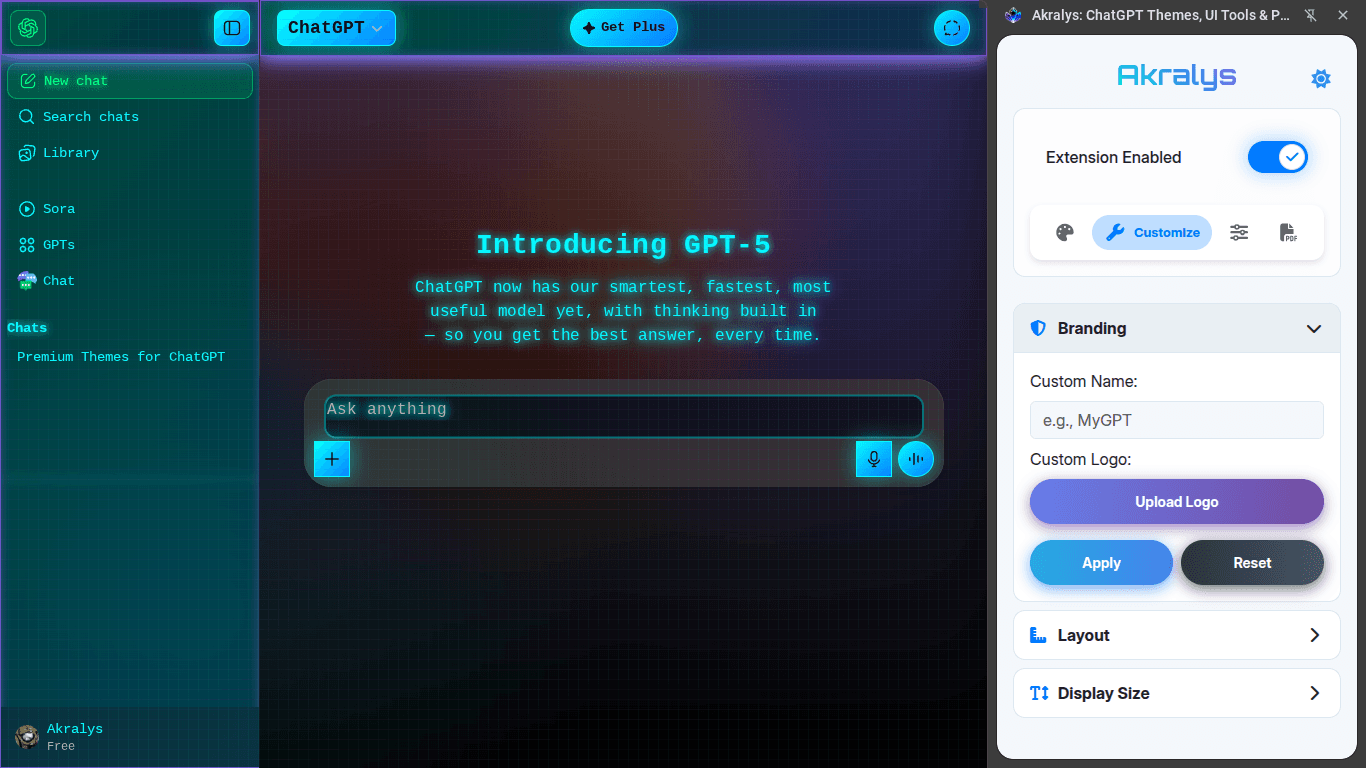Toggle the Extension Enabled switch
This screenshot has height=768, width=1366.
click(1278, 157)
